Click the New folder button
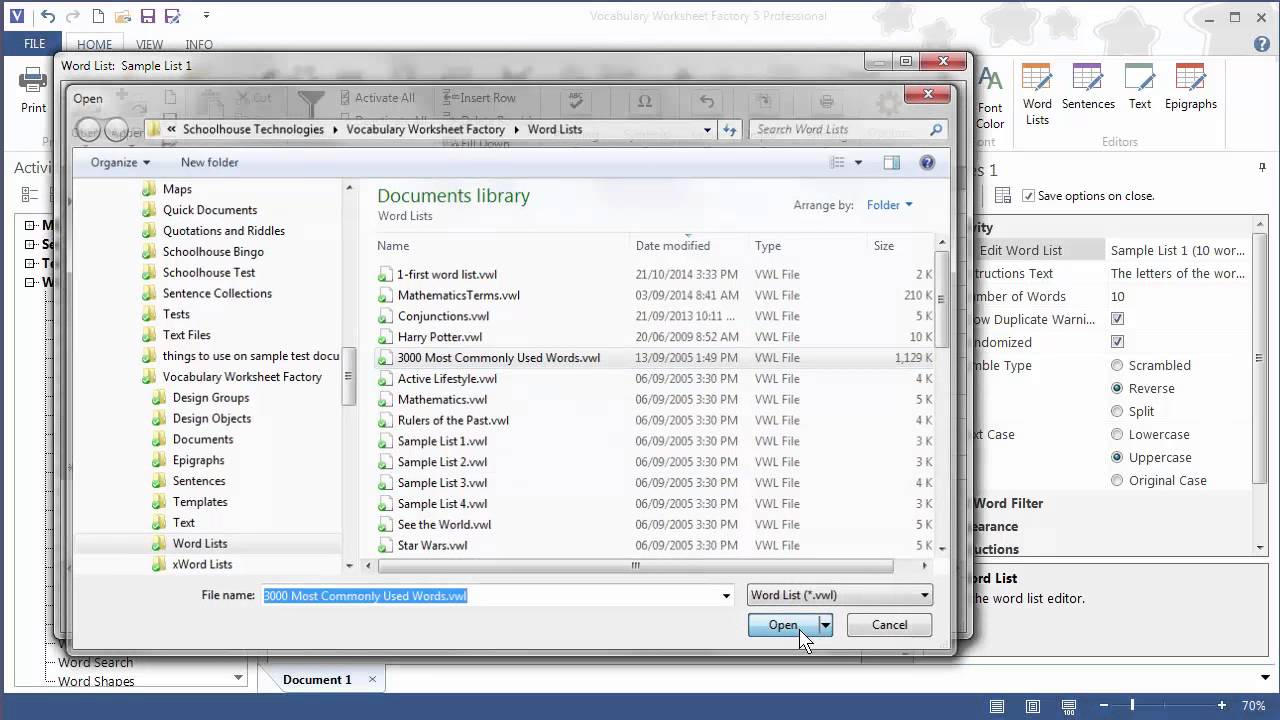Image resolution: width=1280 pixels, height=720 pixels. click(209, 163)
